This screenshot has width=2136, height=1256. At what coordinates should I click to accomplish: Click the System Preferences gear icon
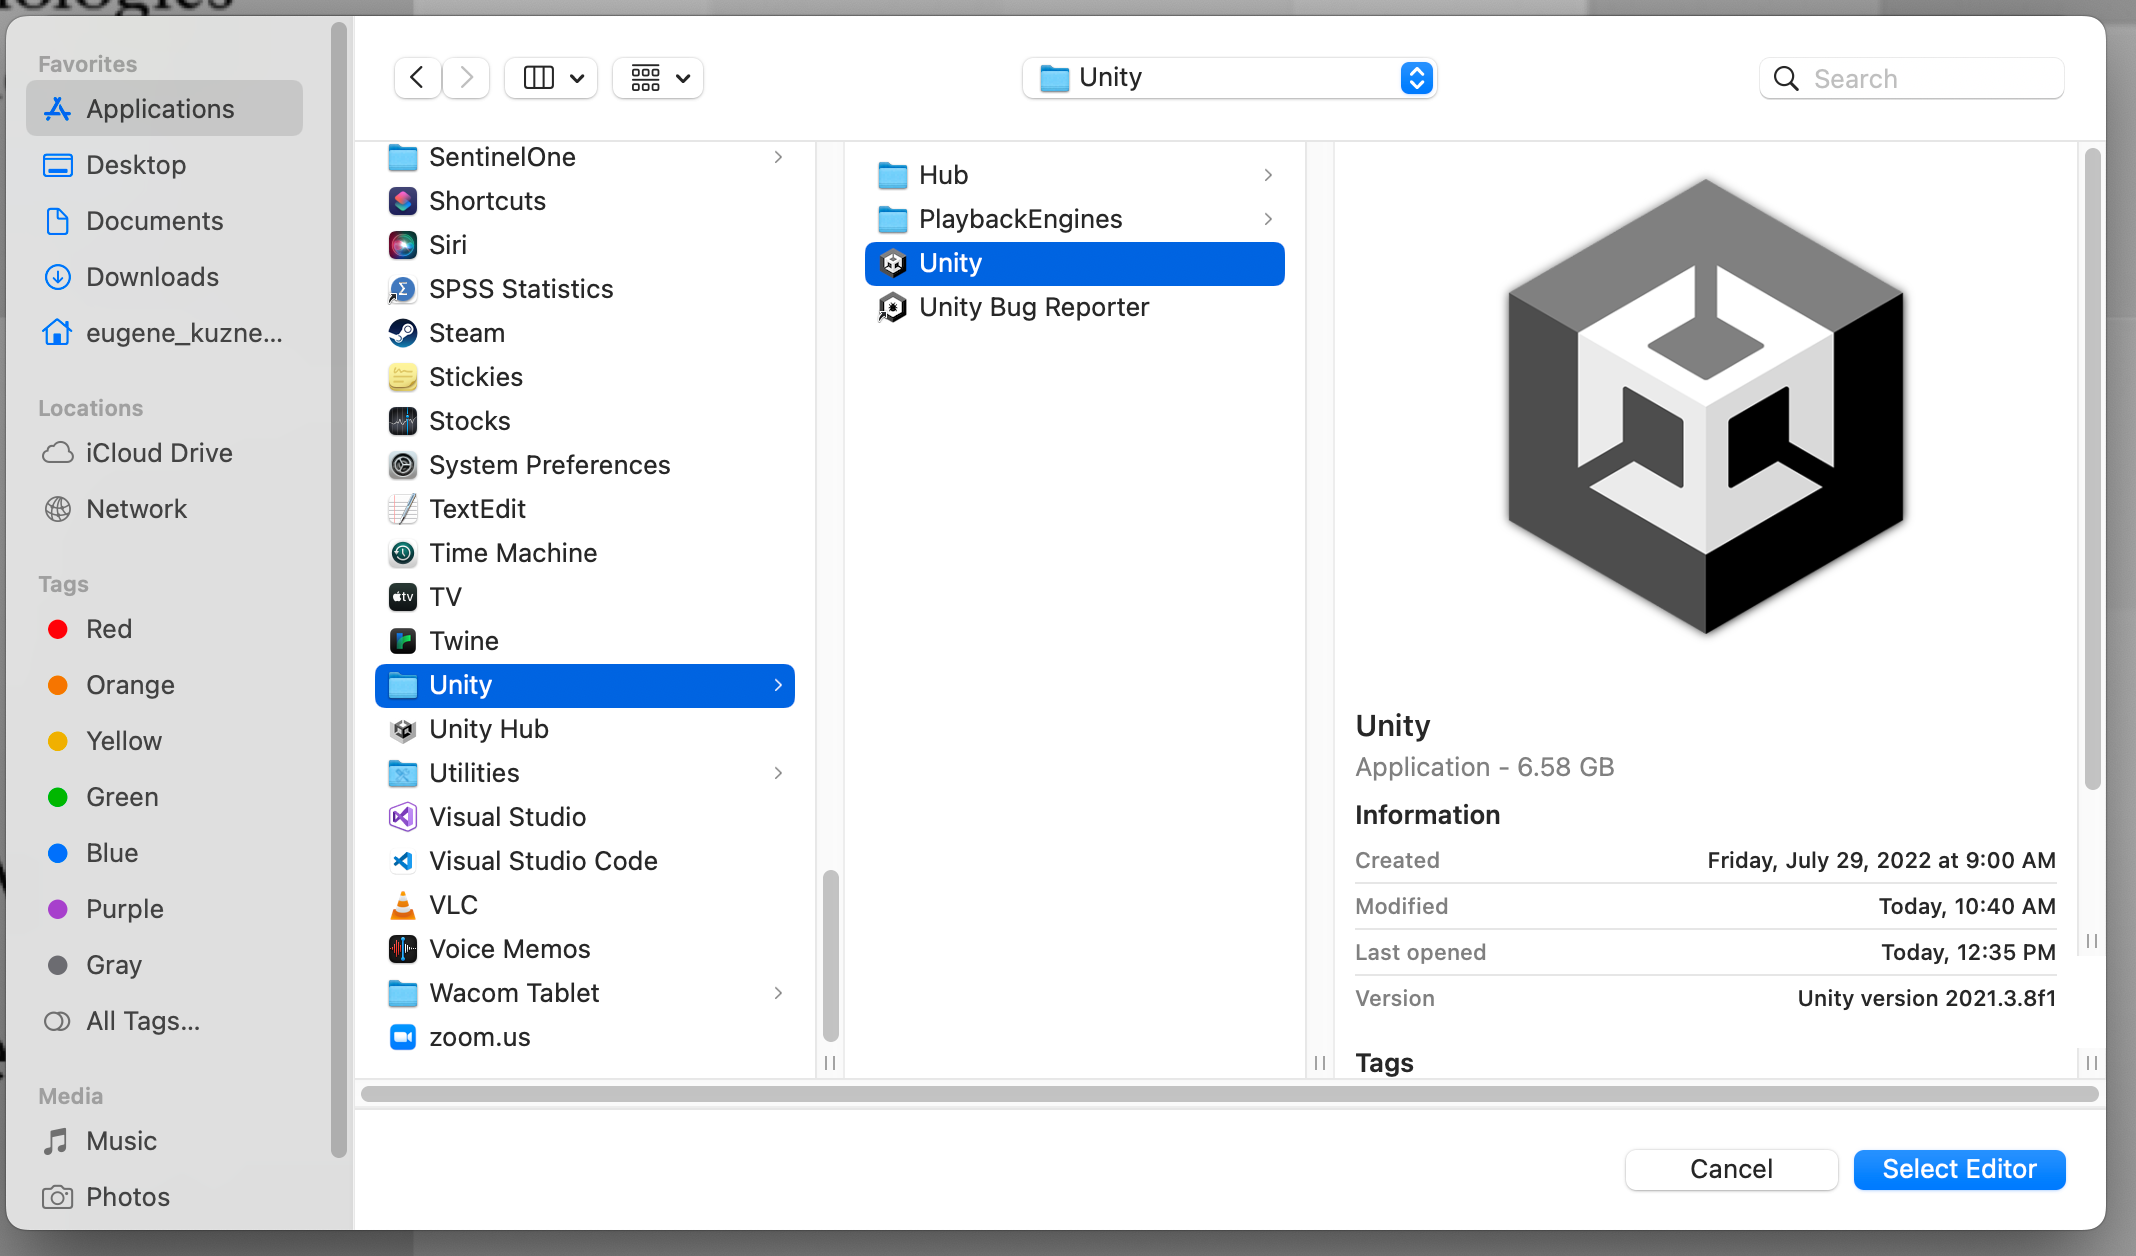click(x=403, y=465)
